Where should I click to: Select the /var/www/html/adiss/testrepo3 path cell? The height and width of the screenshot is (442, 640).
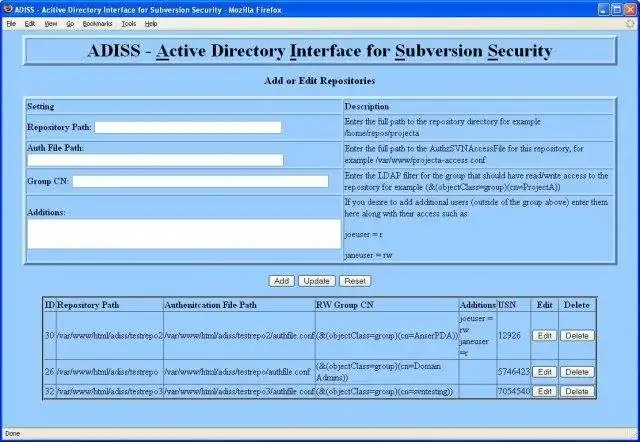coord(110,391)
